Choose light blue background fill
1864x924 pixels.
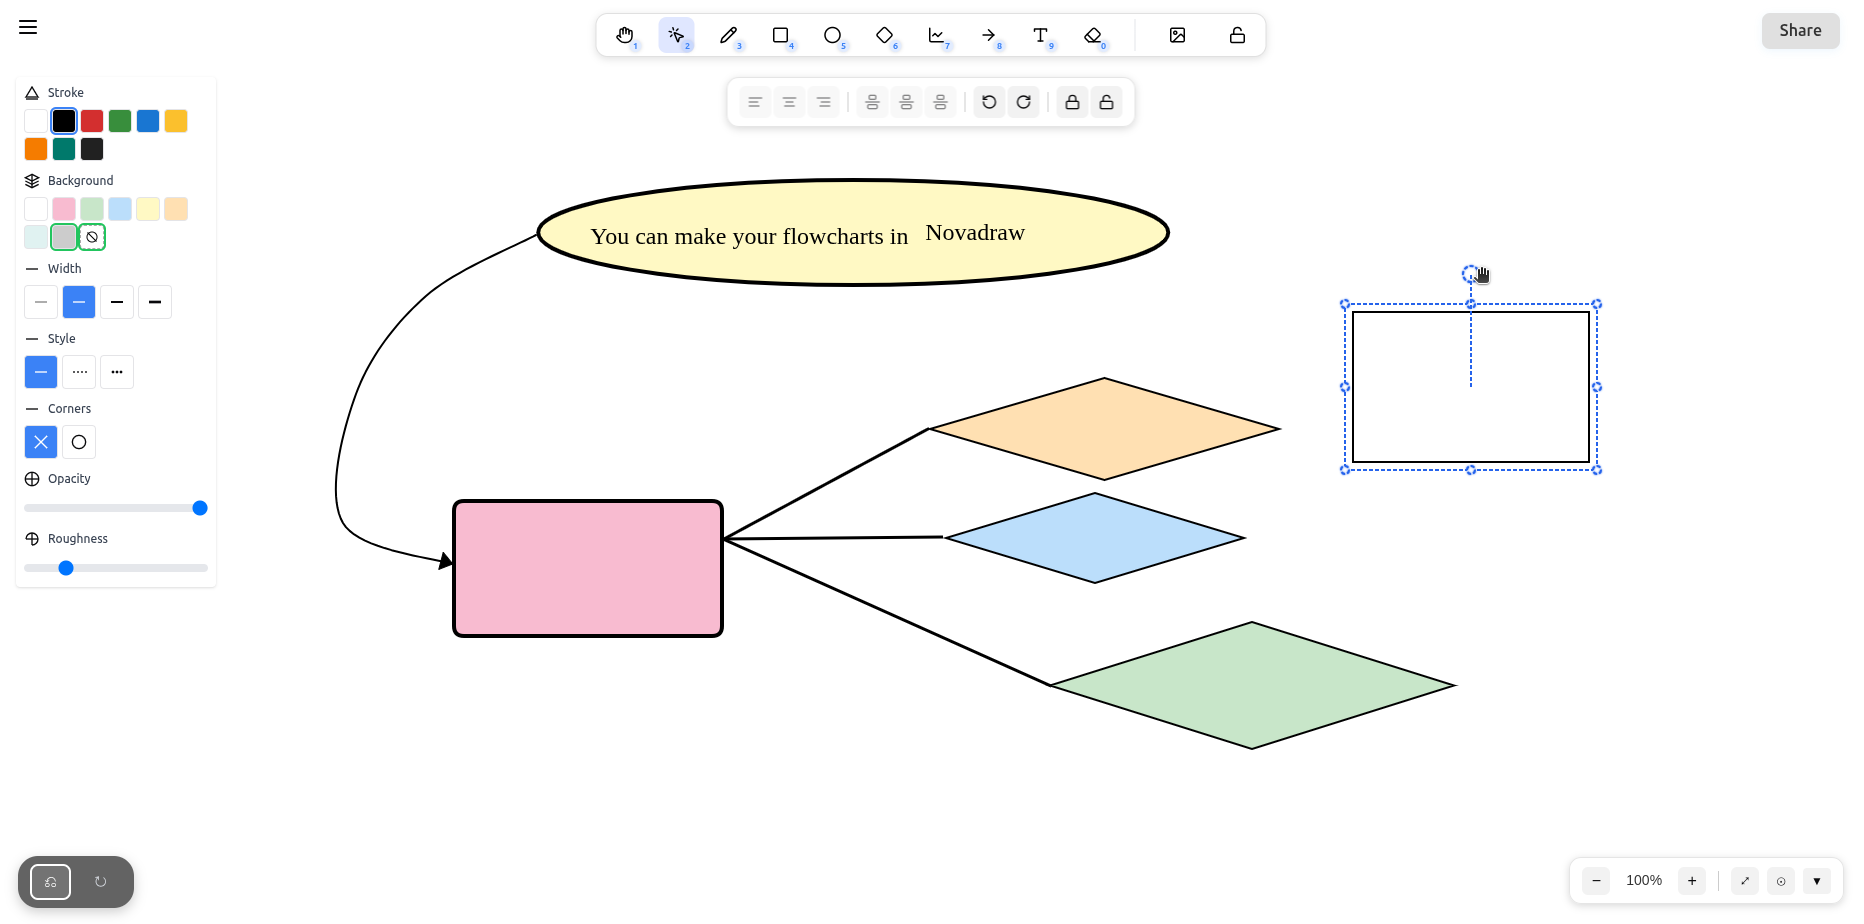pos(120,209)
